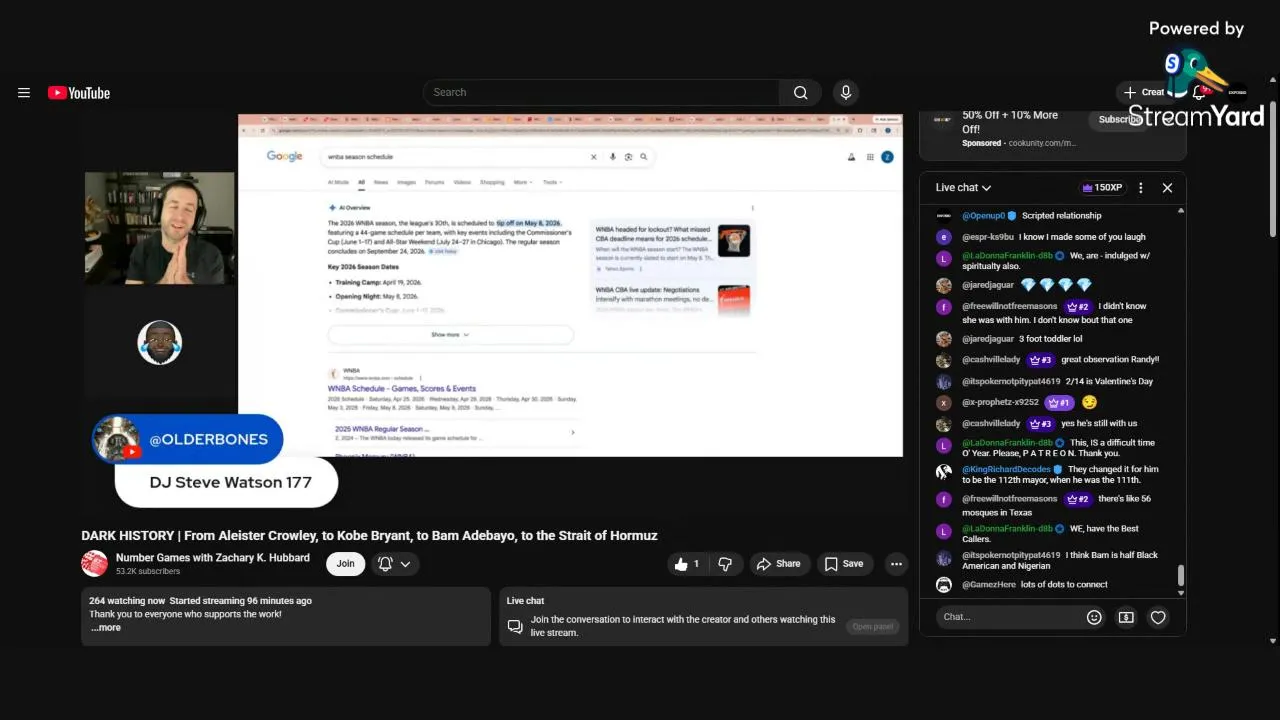Open Number Games channel avatar
Screen dimensions: 1280x720
pyautogui.click(x=94, y=564)
